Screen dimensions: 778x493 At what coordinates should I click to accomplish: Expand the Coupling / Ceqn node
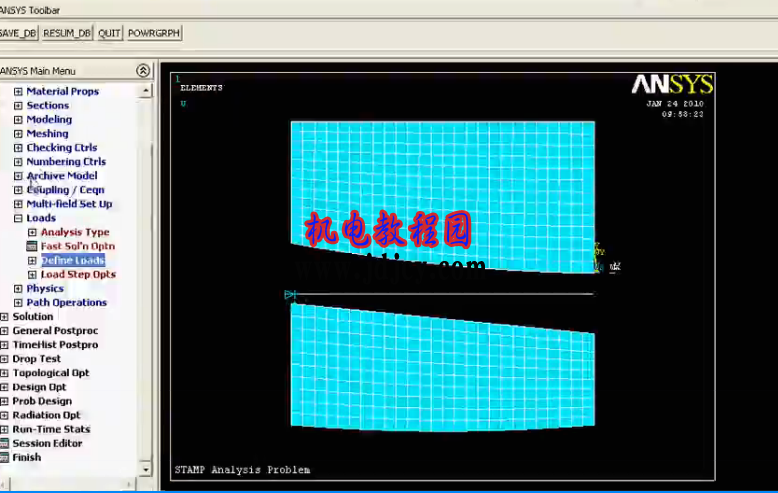coord(18,190)
